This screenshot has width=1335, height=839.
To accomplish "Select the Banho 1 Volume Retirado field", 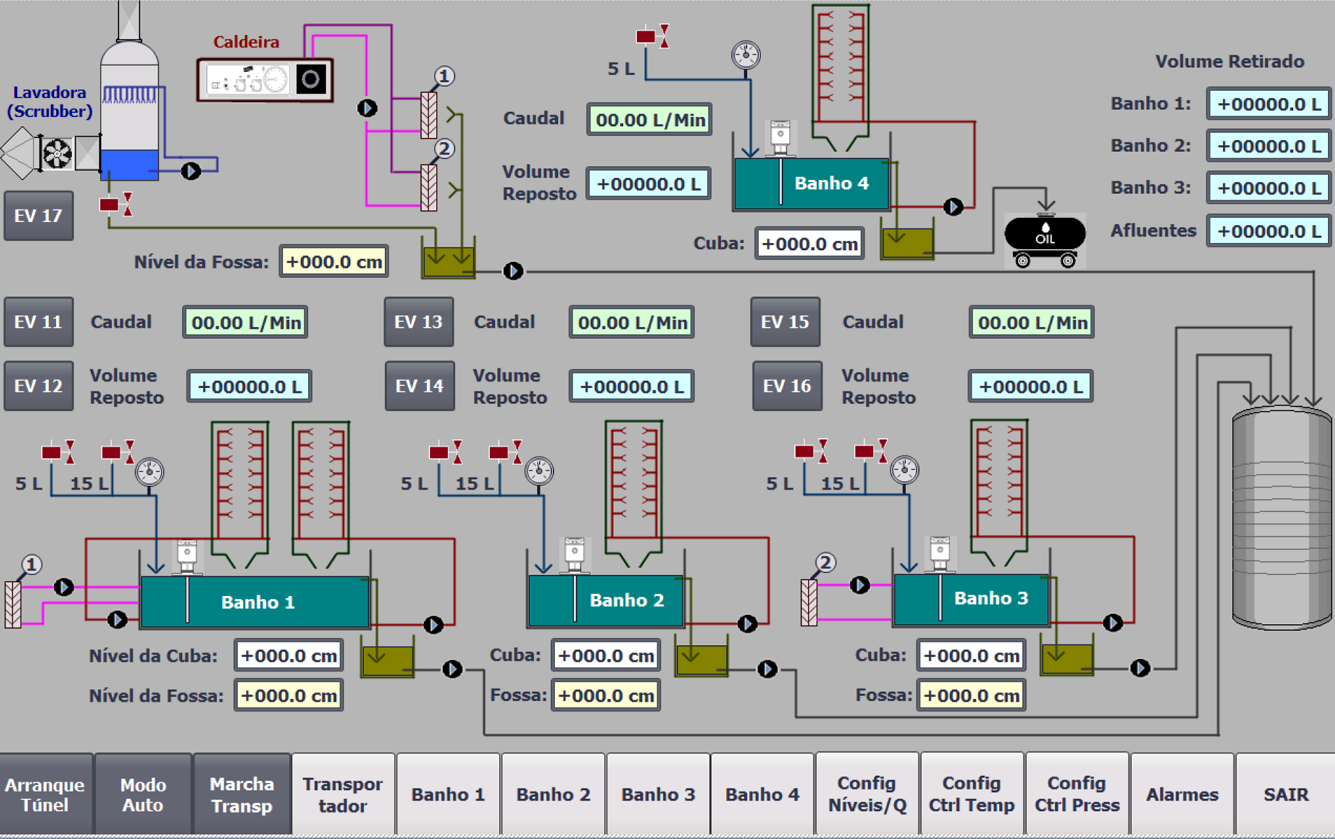I will coord(1268,104).
